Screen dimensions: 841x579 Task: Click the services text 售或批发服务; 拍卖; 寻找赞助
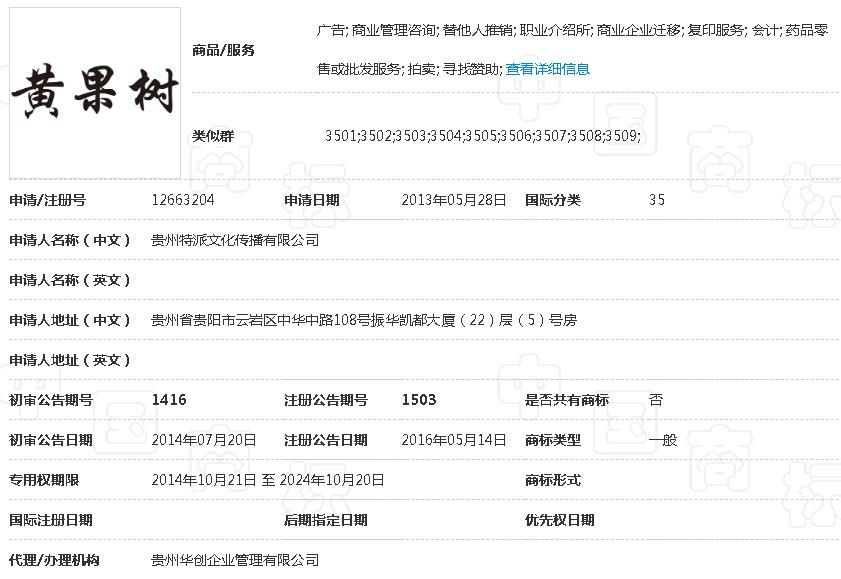tap(410, 69)
